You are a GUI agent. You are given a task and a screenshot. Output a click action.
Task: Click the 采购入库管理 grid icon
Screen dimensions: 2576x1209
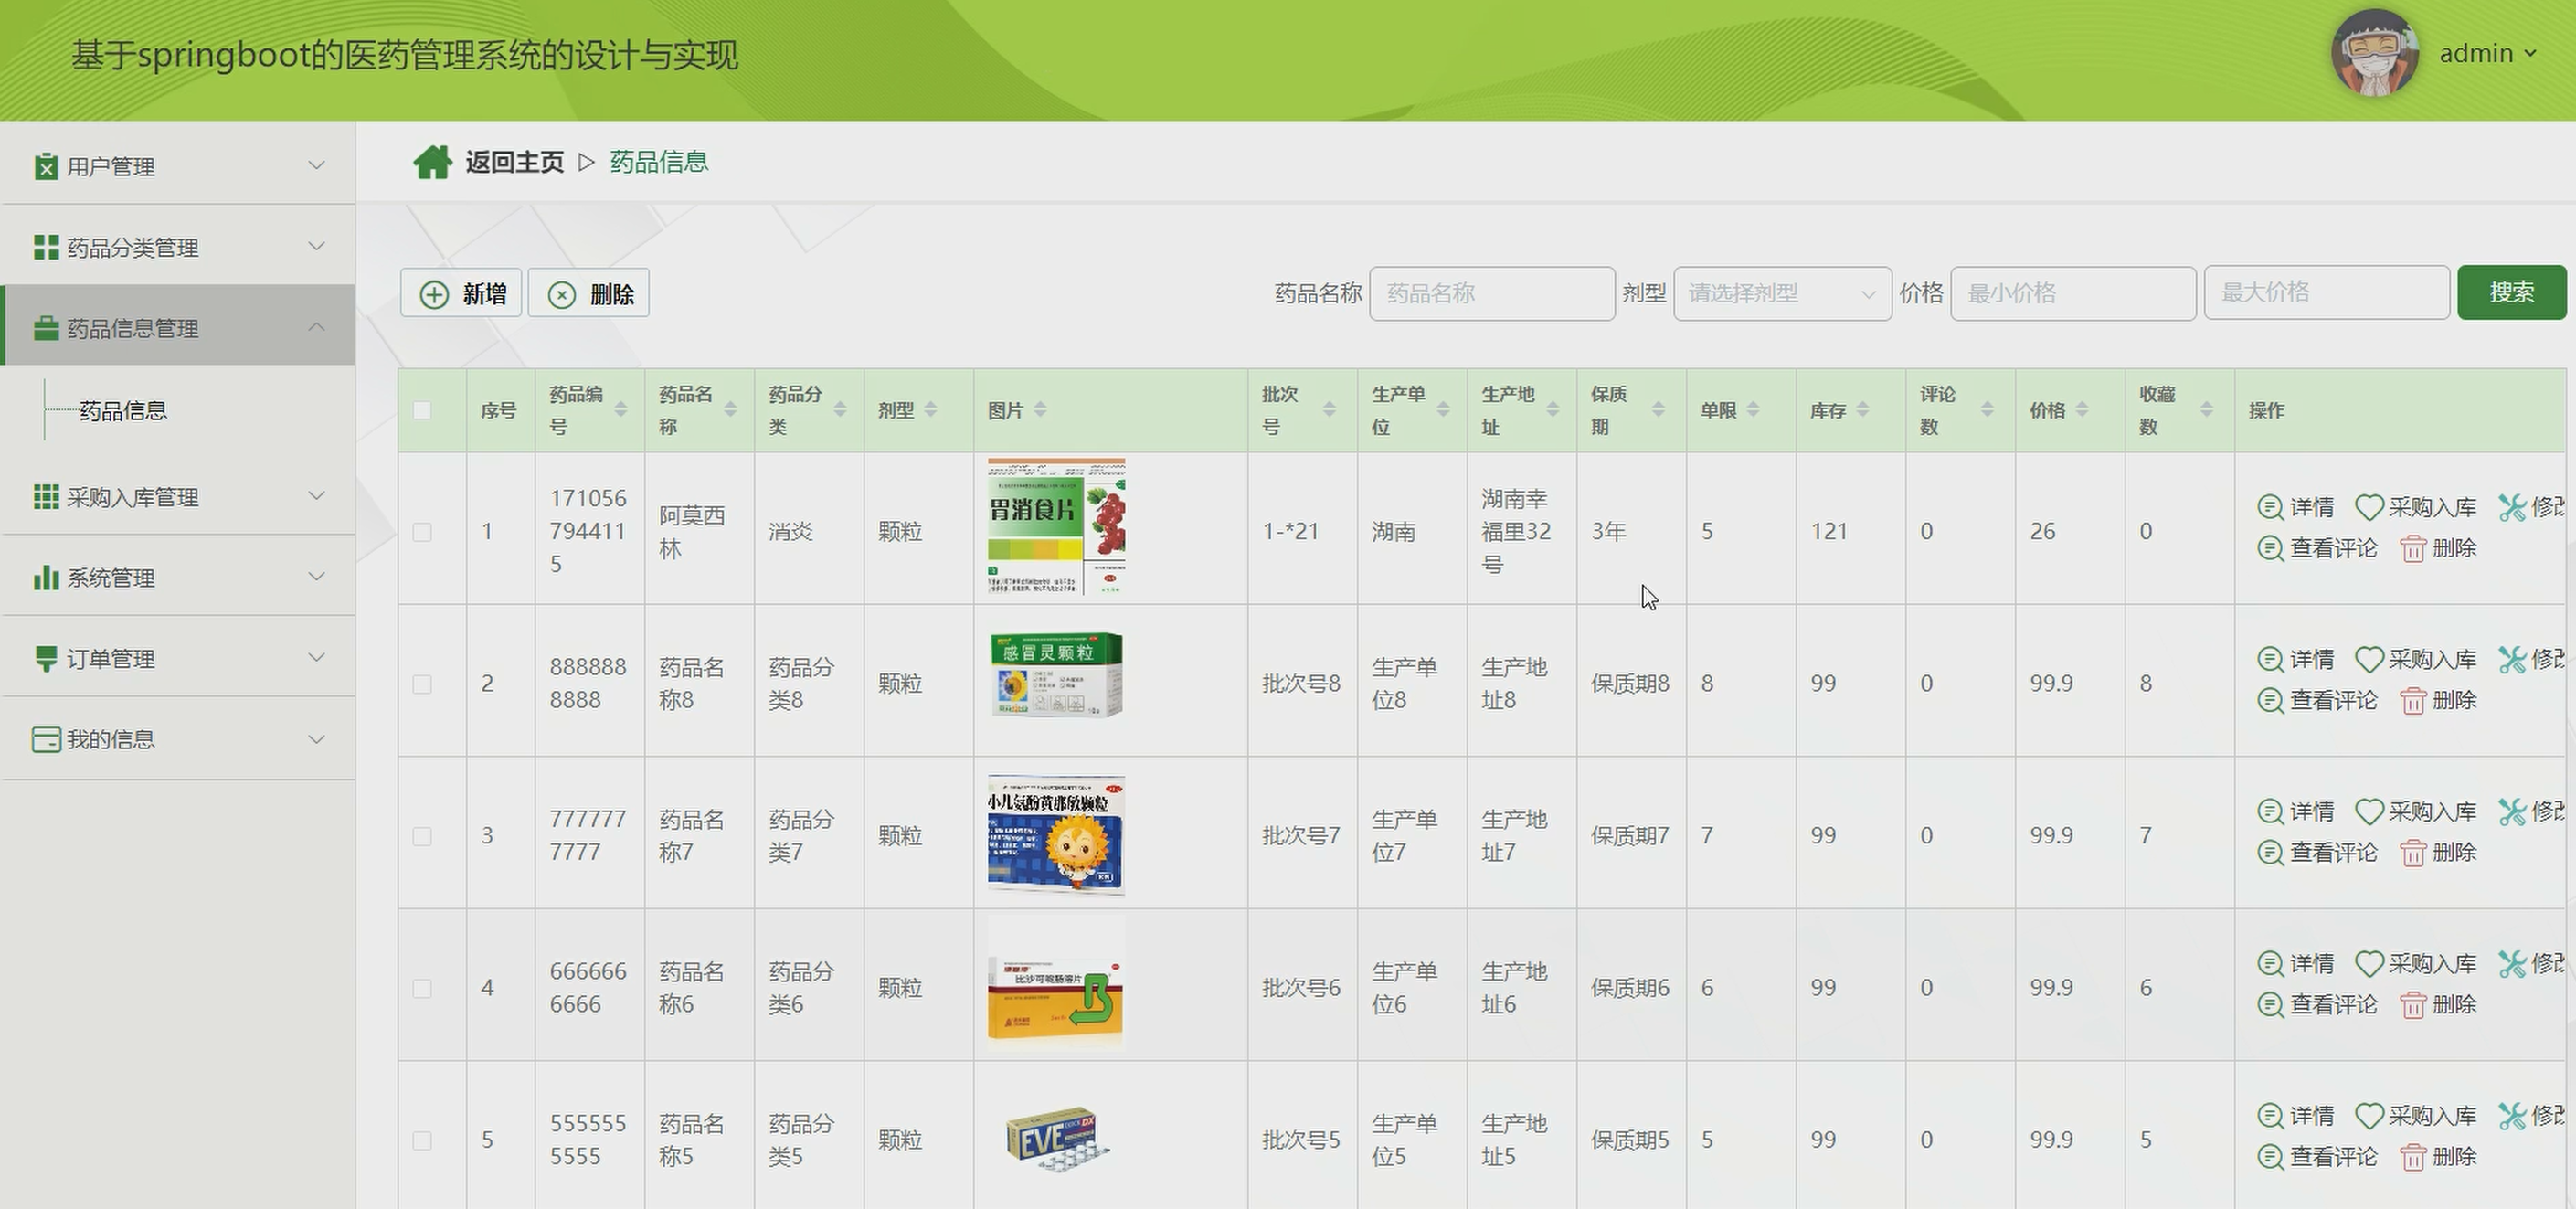click(x=46, y=497)
